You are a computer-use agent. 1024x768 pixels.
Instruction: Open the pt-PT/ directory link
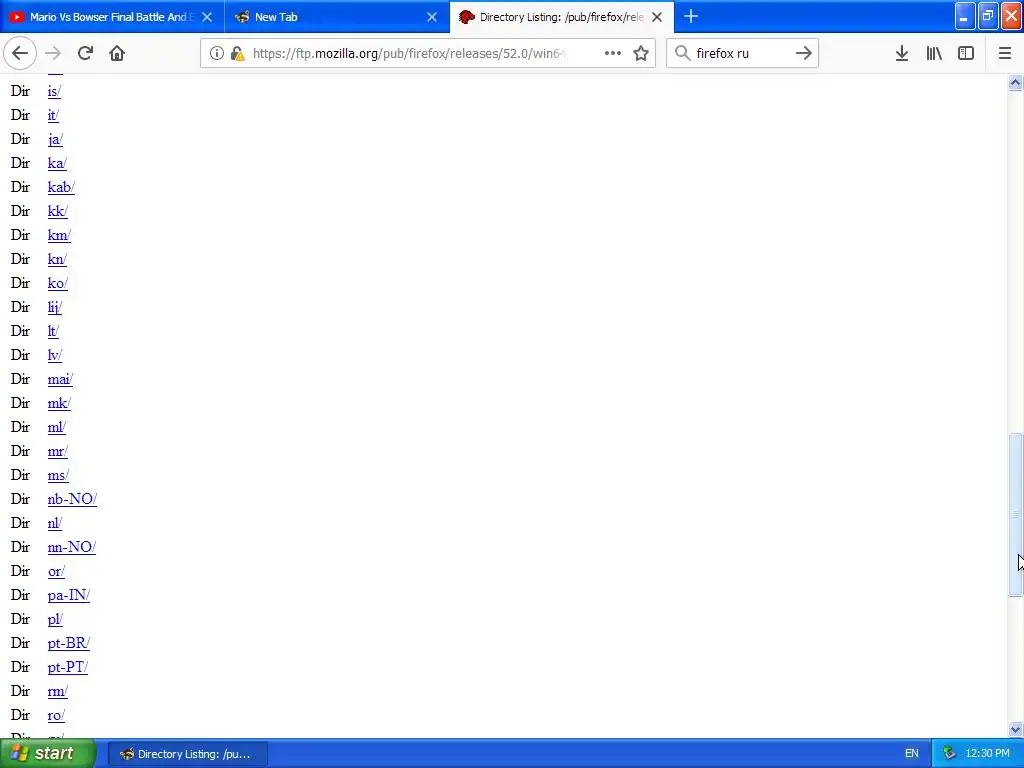tap(68, 667)
